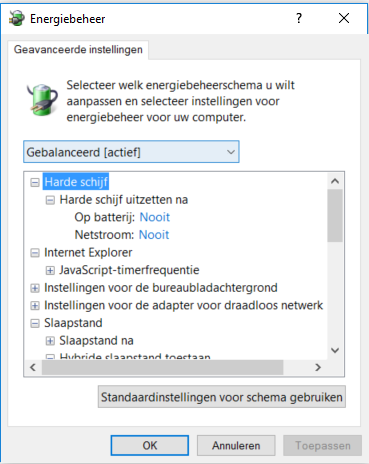Click the scroll left arrow below tree
The height and width of the screenshot is (464, 369).
(33, 367)
